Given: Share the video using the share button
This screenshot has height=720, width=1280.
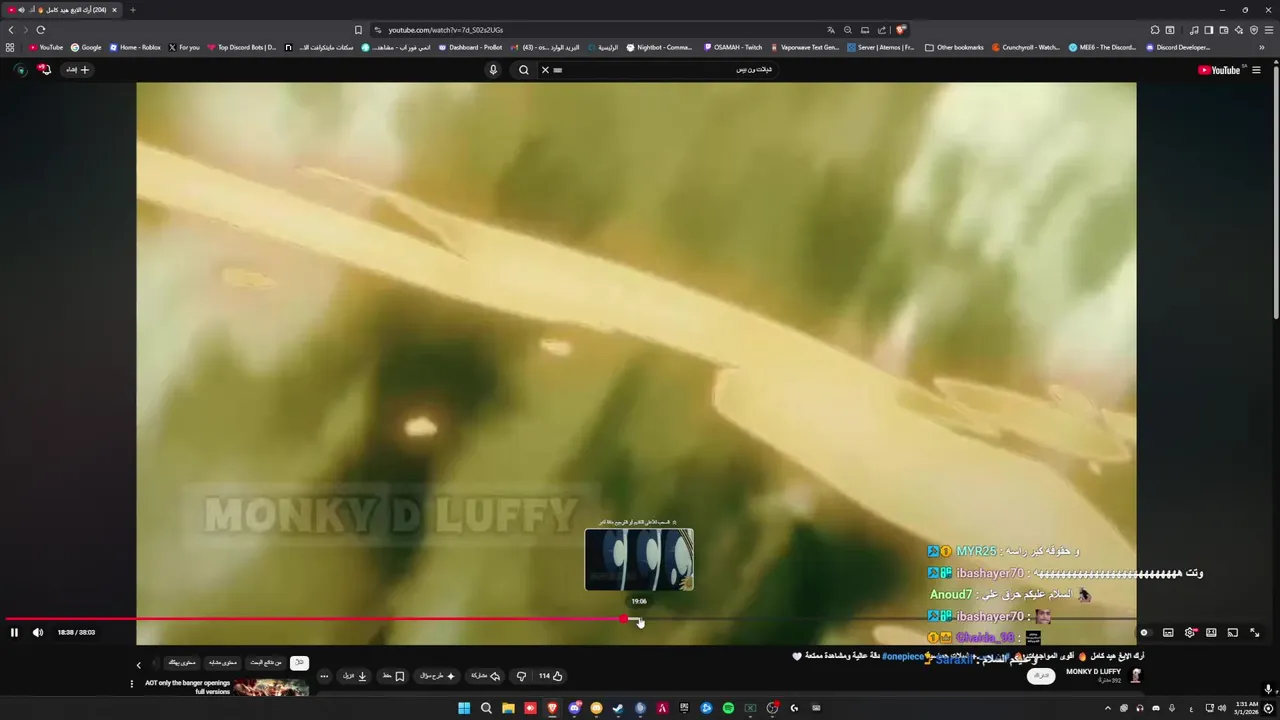Looking at the screenshot, I should (x=485, y=676).
